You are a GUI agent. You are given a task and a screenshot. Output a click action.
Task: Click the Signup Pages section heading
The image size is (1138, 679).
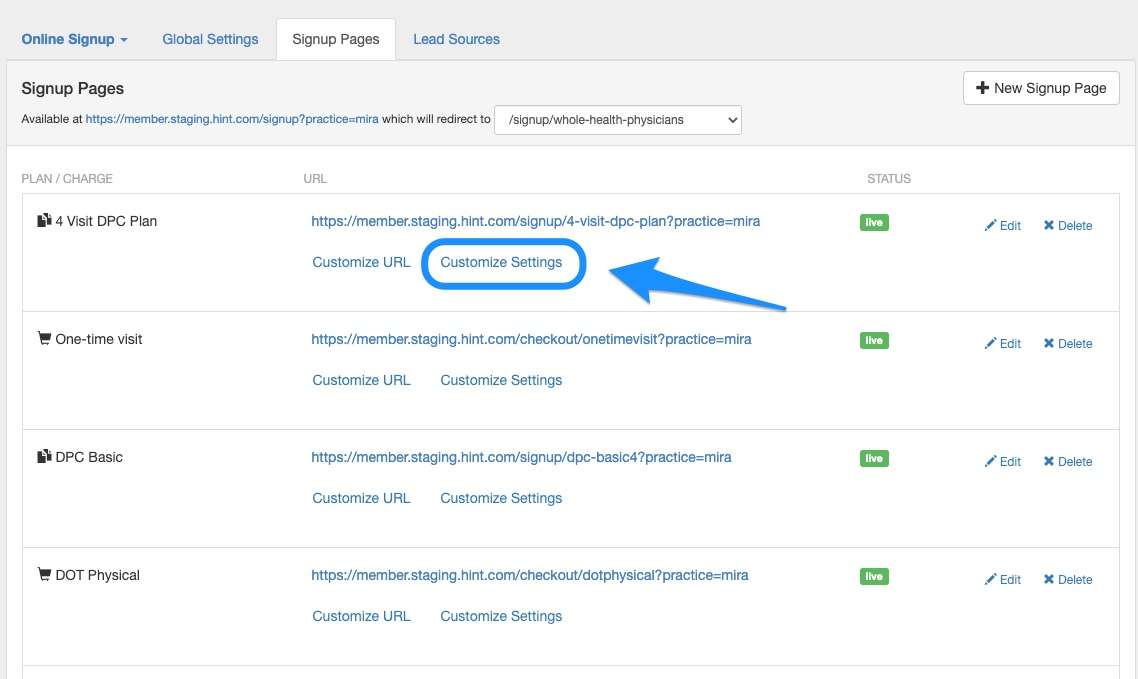pos(73,89)
